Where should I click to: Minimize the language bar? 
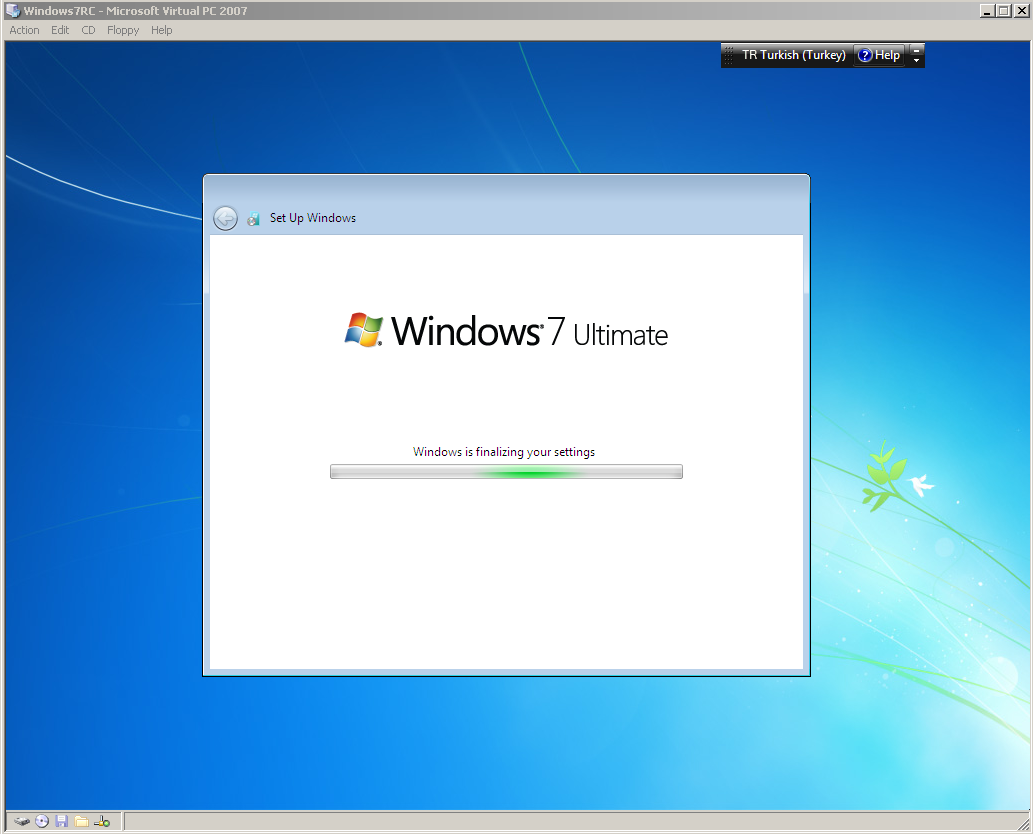[916, 50]
